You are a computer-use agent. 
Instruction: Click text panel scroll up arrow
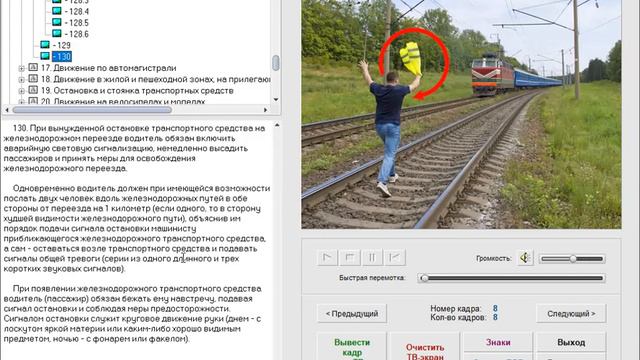[277, 125]
